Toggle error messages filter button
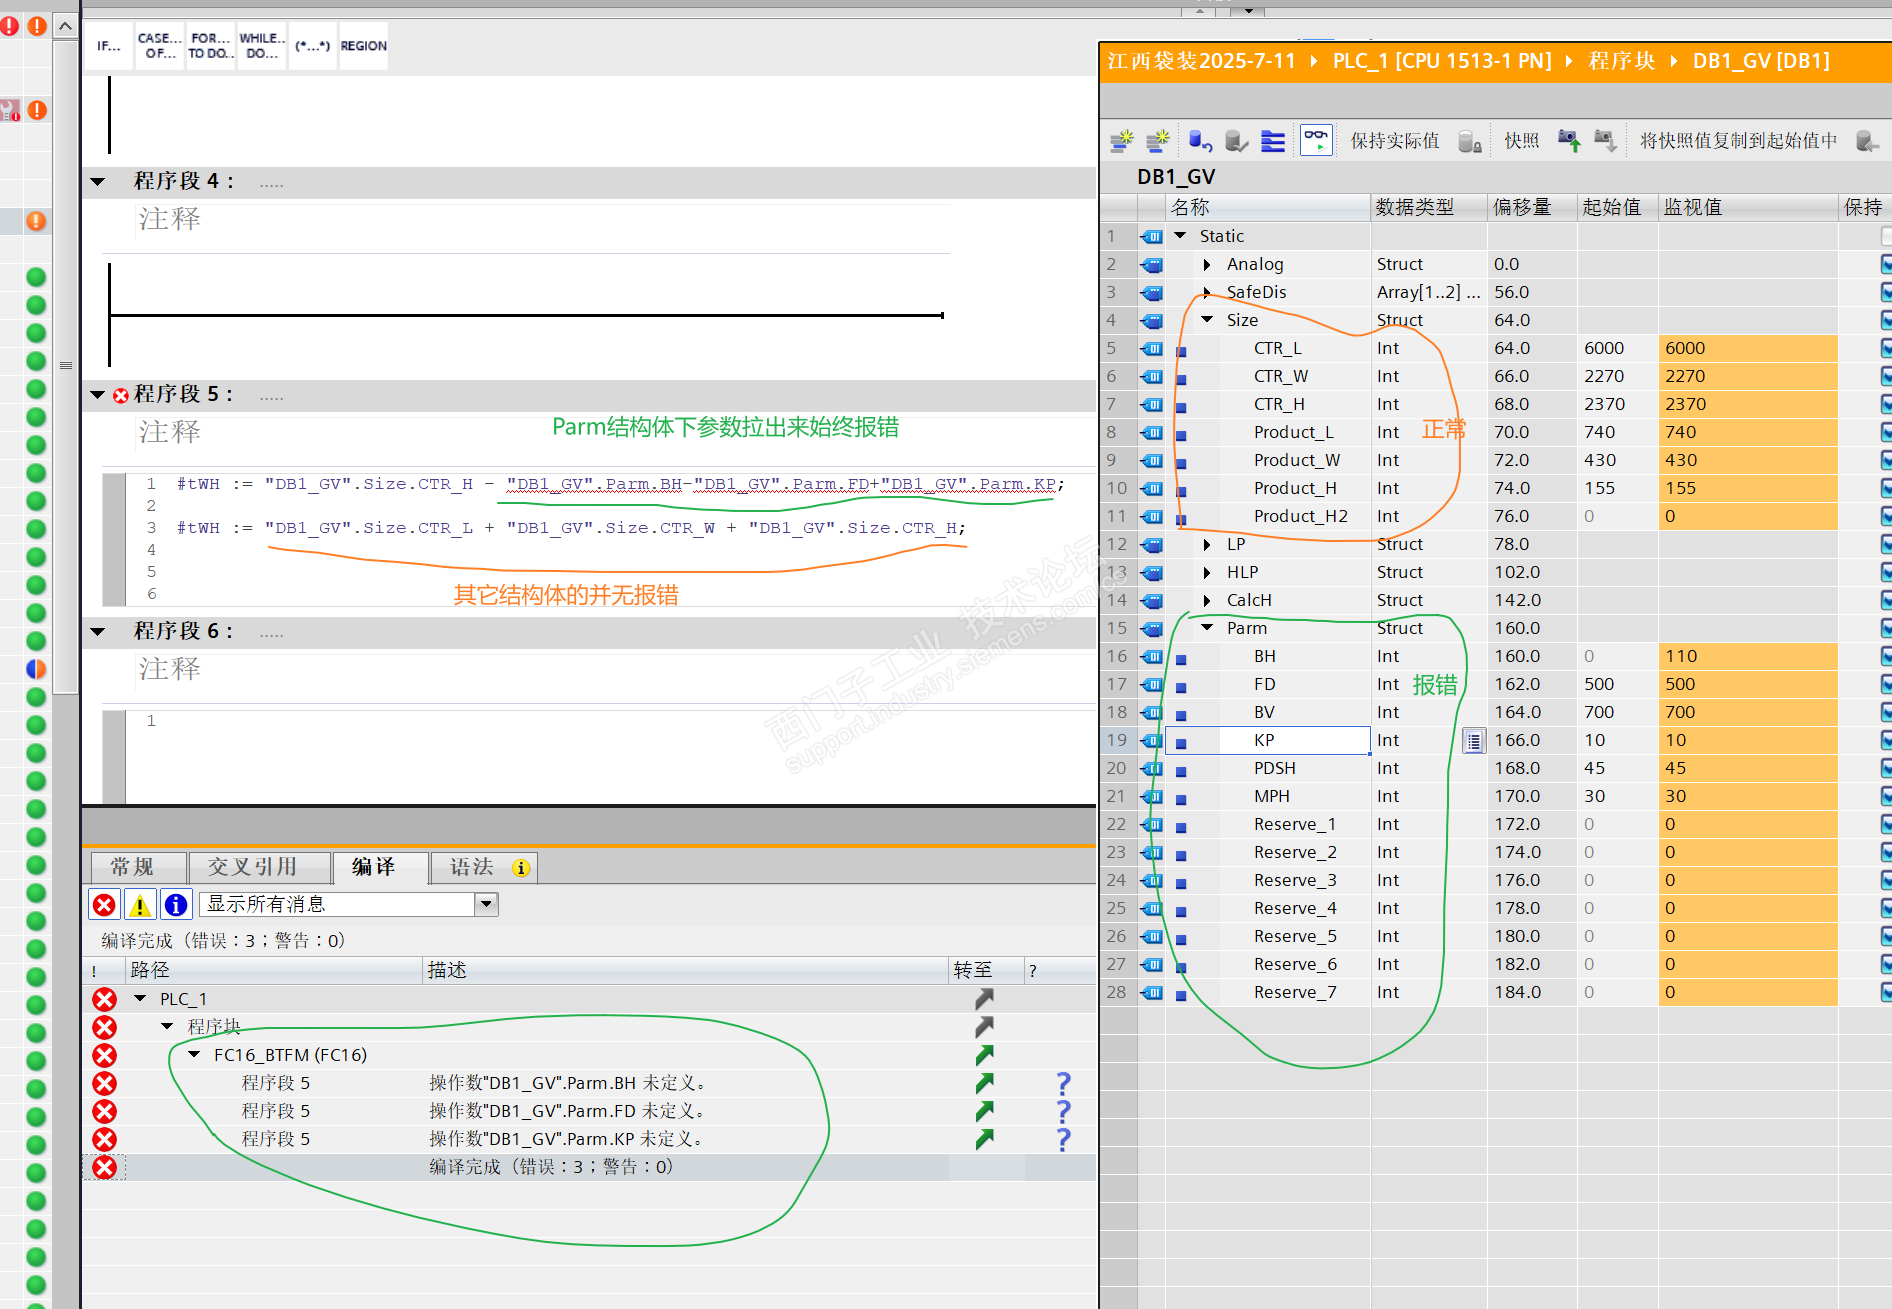 tap(104, 905)
